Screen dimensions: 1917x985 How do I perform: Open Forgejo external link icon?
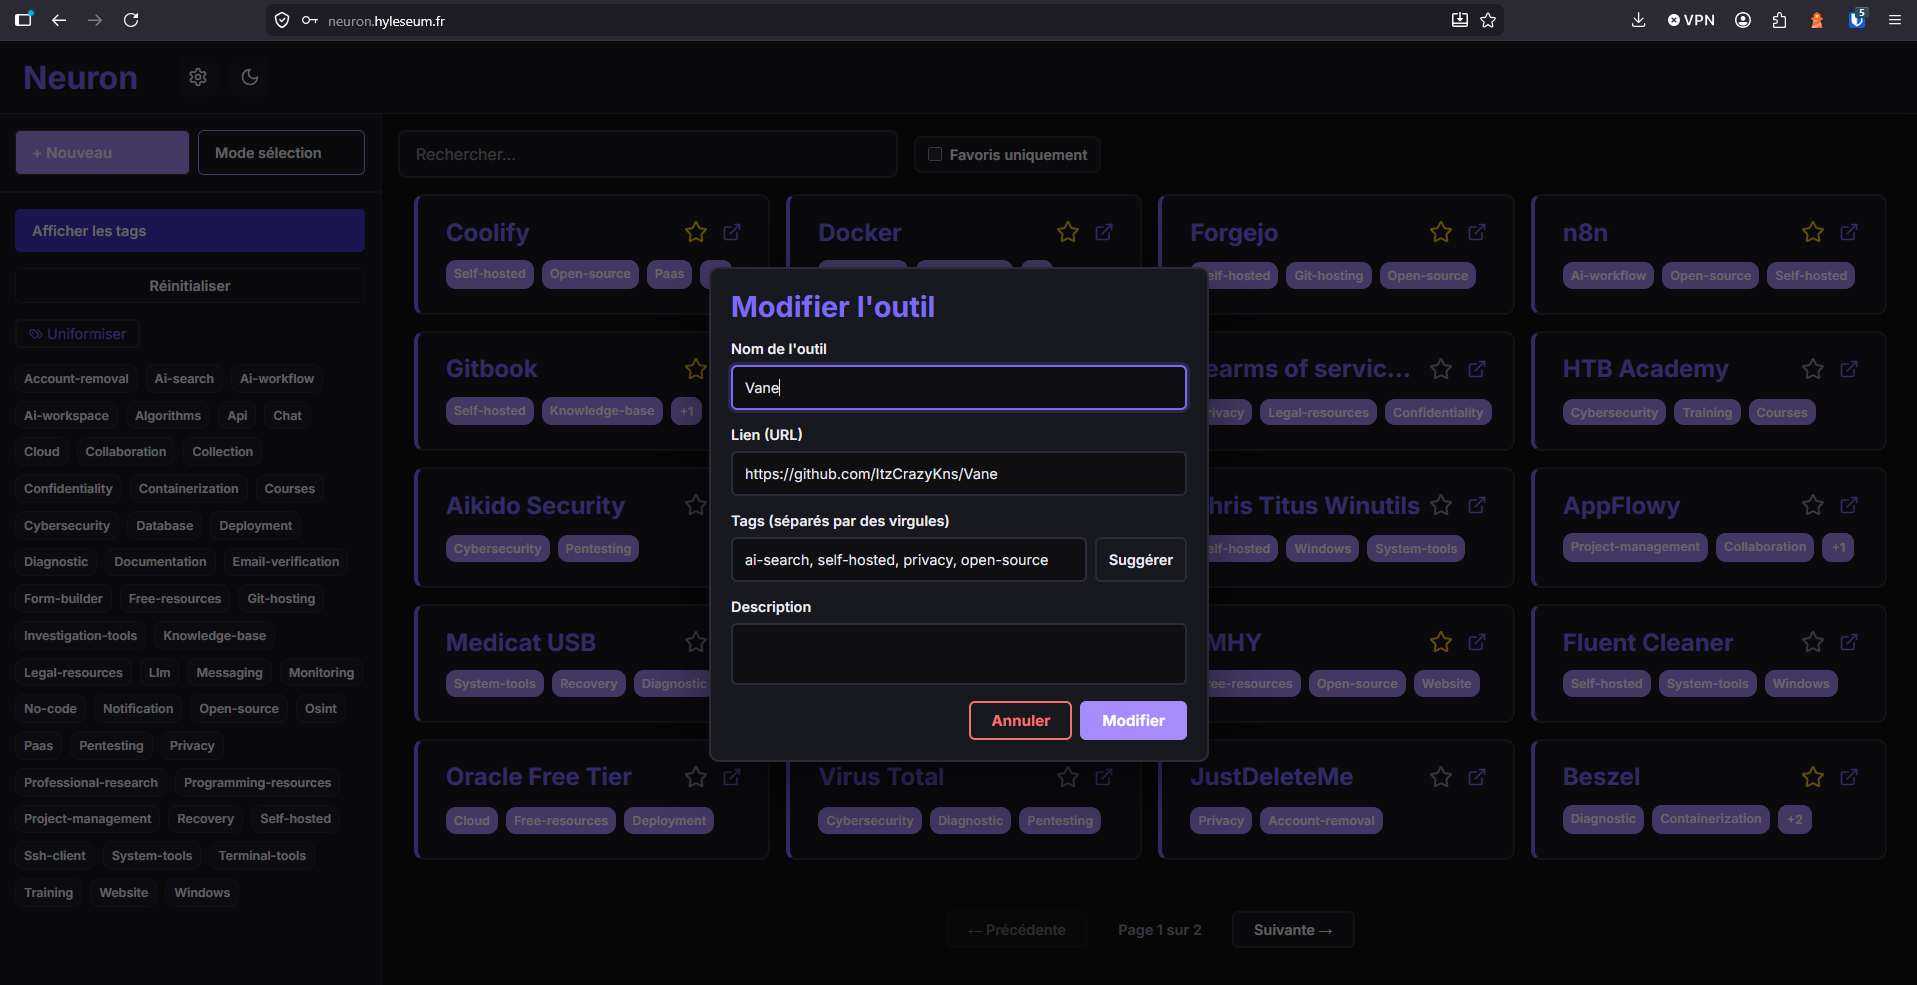[1477, 232]
